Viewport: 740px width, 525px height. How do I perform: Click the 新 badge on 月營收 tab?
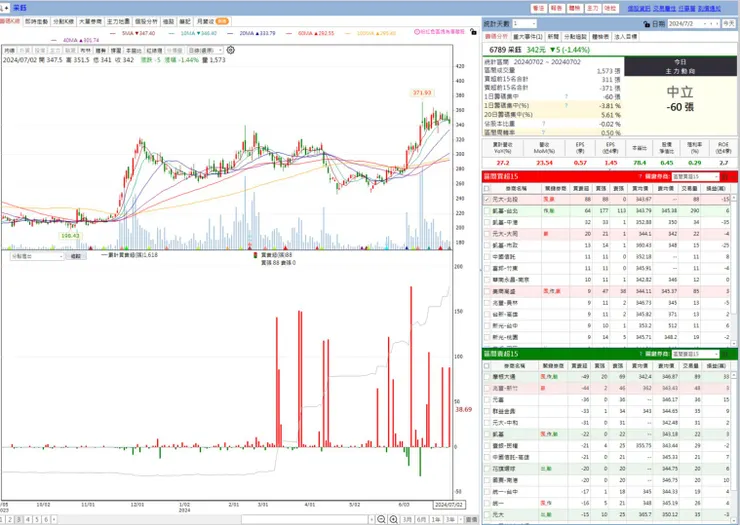222,21
